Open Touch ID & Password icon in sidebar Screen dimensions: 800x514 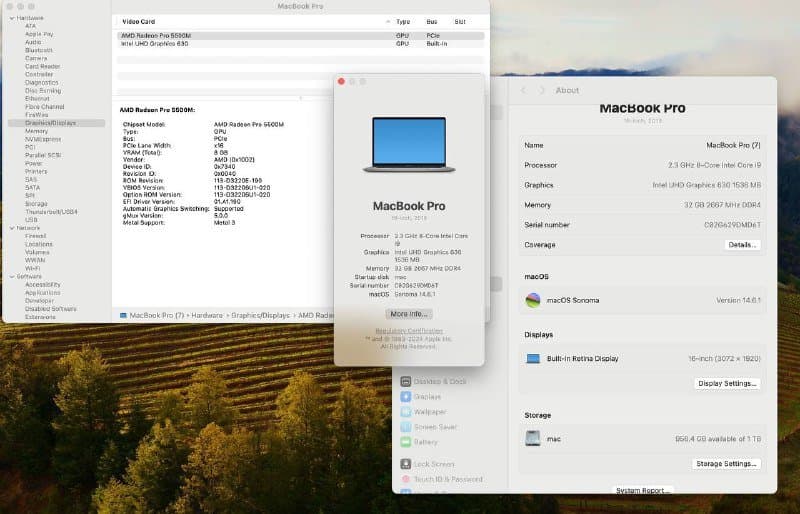pos(406,479)
